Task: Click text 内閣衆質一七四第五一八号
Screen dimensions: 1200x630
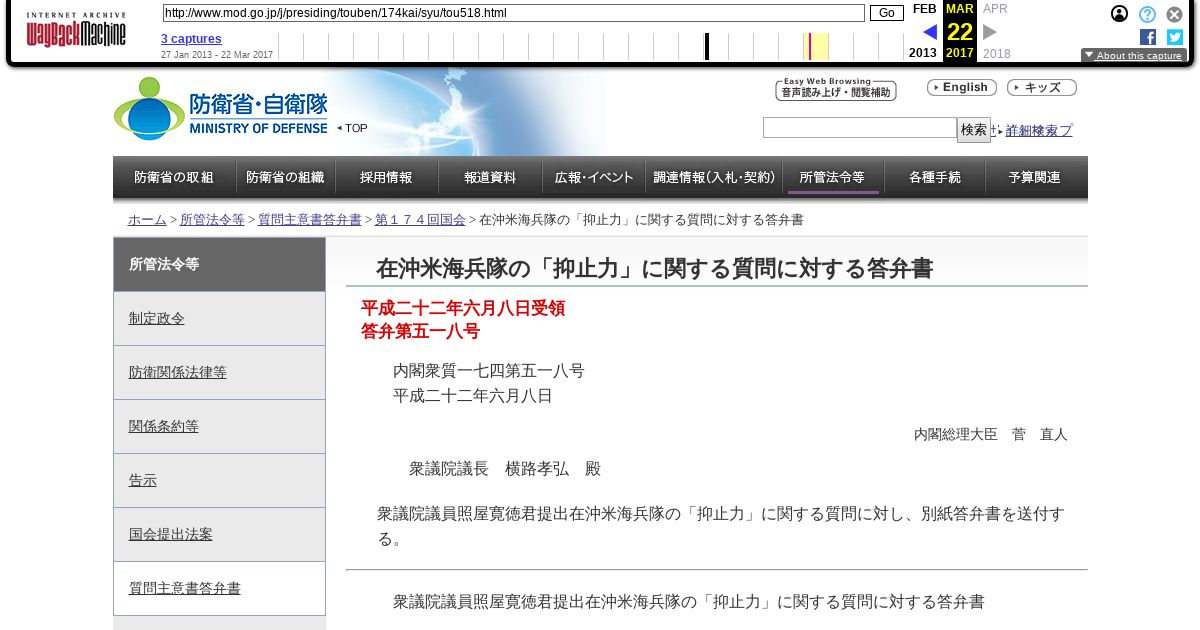Action: coord(489,371)
